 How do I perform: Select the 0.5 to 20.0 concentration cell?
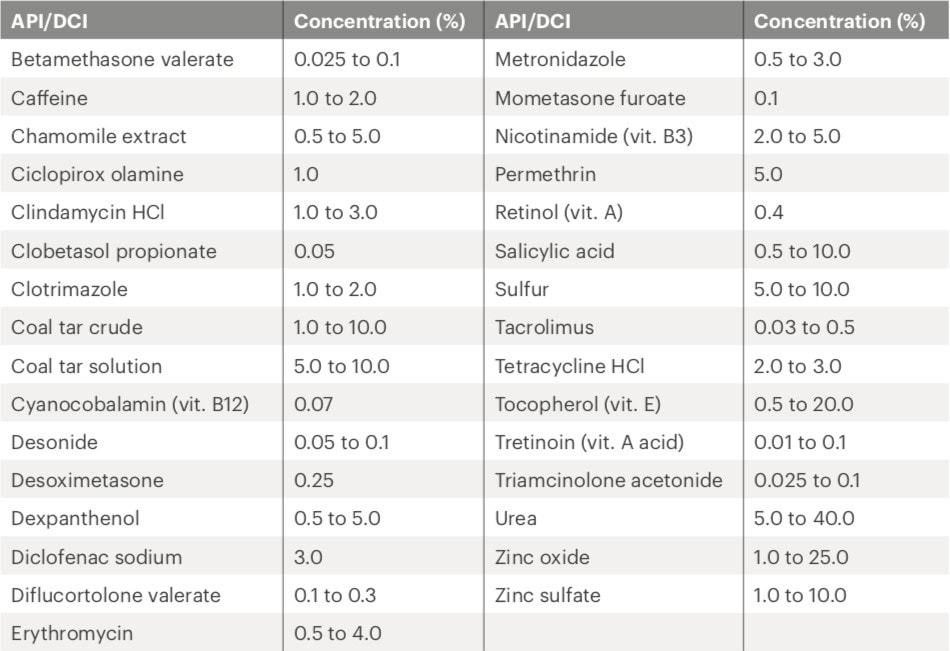[804, 404]
